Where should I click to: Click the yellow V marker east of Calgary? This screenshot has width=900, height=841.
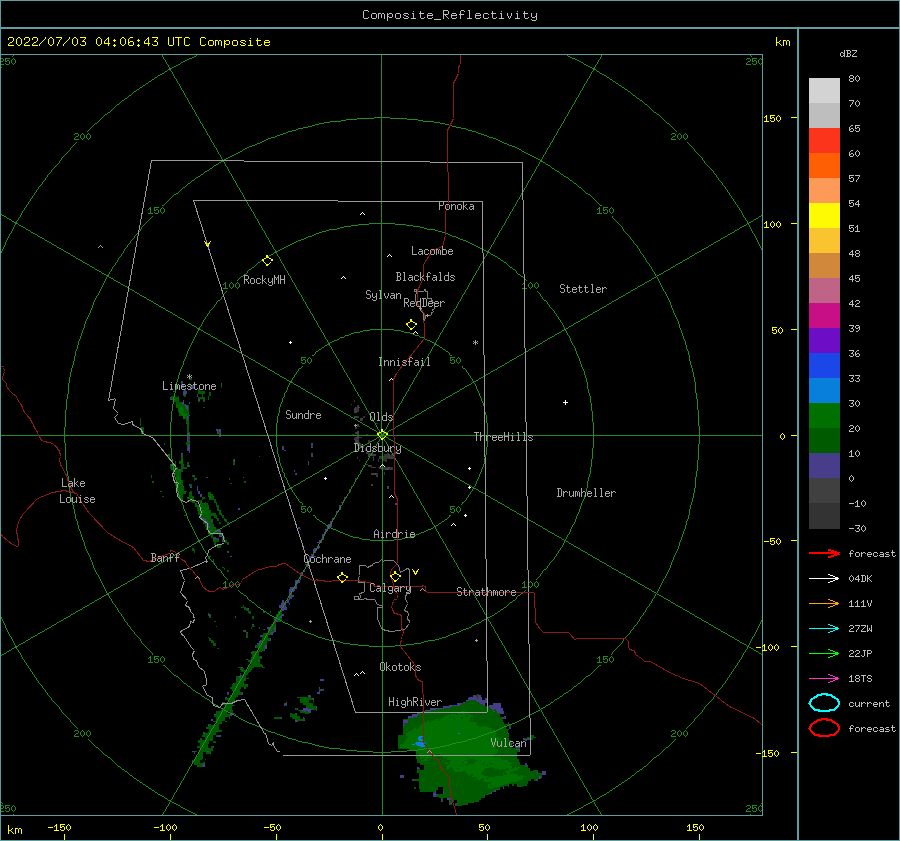416,572
